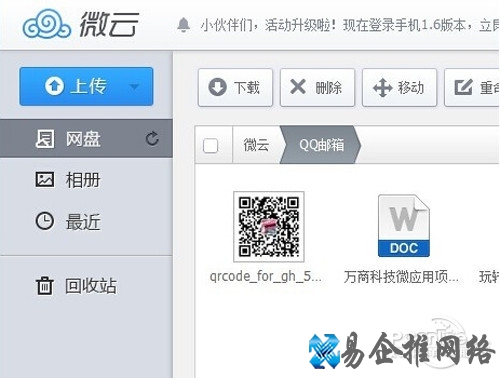Click the download arrow circle icon
The image size is (500, 378).
tap(217, 87)
